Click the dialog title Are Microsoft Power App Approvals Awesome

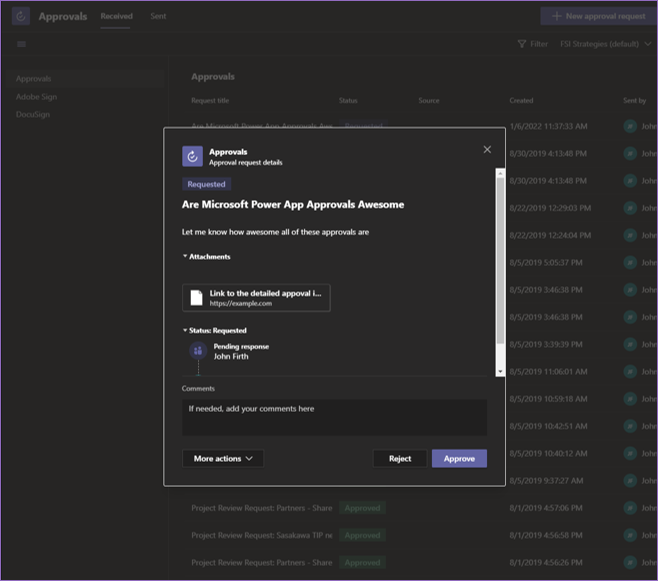[x=293, y=205]
